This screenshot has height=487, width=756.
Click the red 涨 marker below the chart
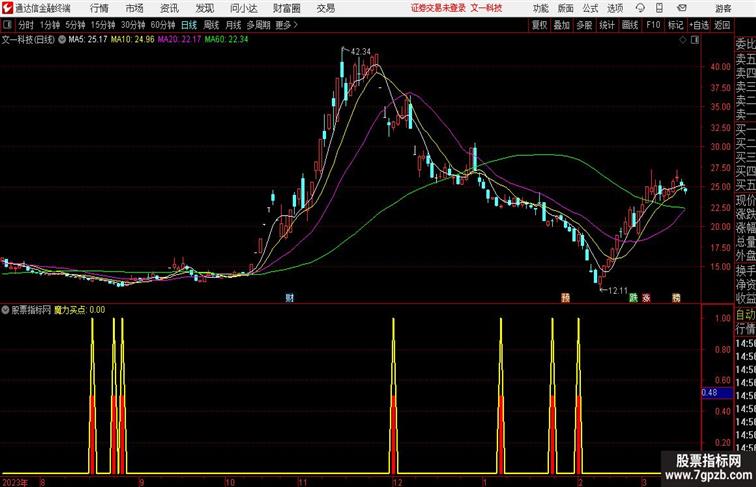point(646,298)
